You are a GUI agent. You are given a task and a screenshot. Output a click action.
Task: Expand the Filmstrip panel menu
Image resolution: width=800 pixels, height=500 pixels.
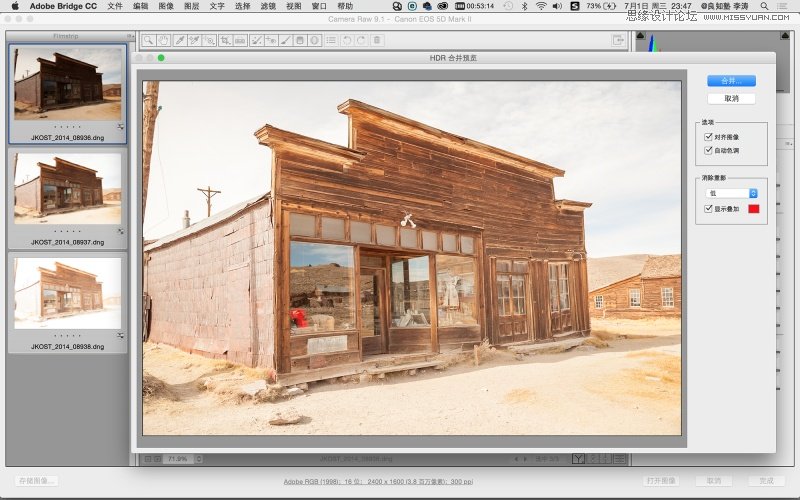[x=130, y=36]
